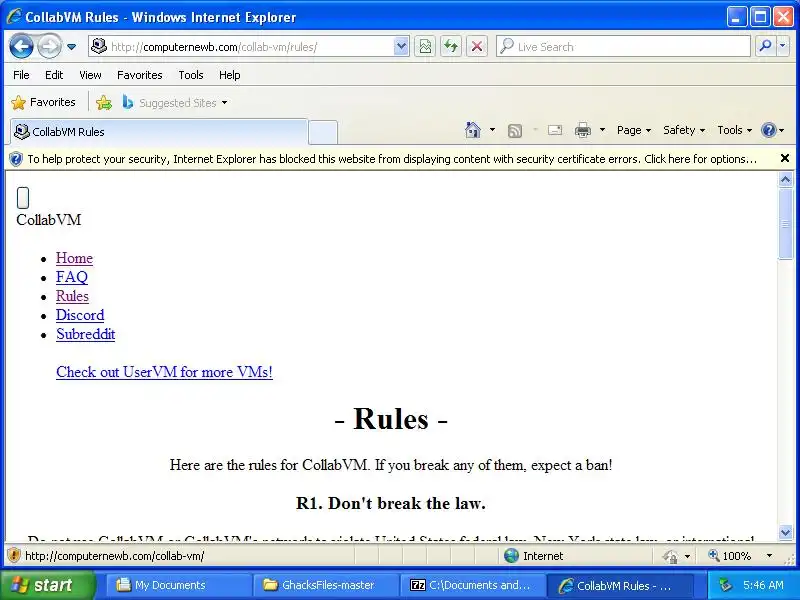800x600 pixels.
Task: Open the Help menu
Action: pyautogui.click(x=230, y=75)
